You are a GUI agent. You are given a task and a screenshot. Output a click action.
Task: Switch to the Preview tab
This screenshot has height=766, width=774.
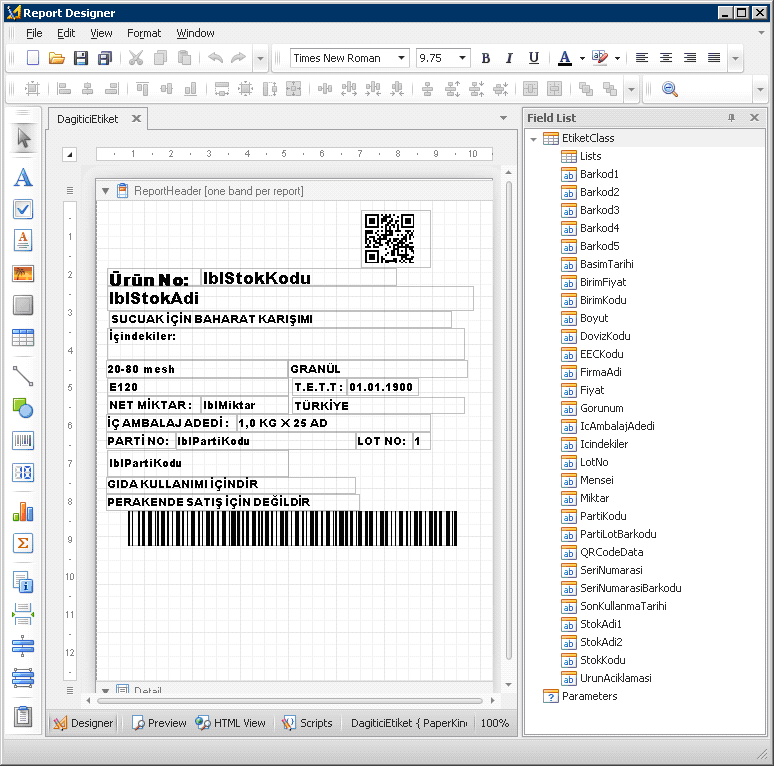tap(159, 723)
